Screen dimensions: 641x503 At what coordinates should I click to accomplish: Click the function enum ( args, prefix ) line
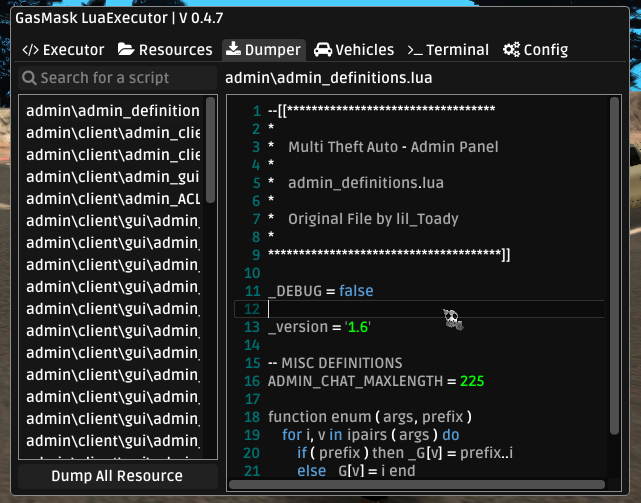point(370,417)
